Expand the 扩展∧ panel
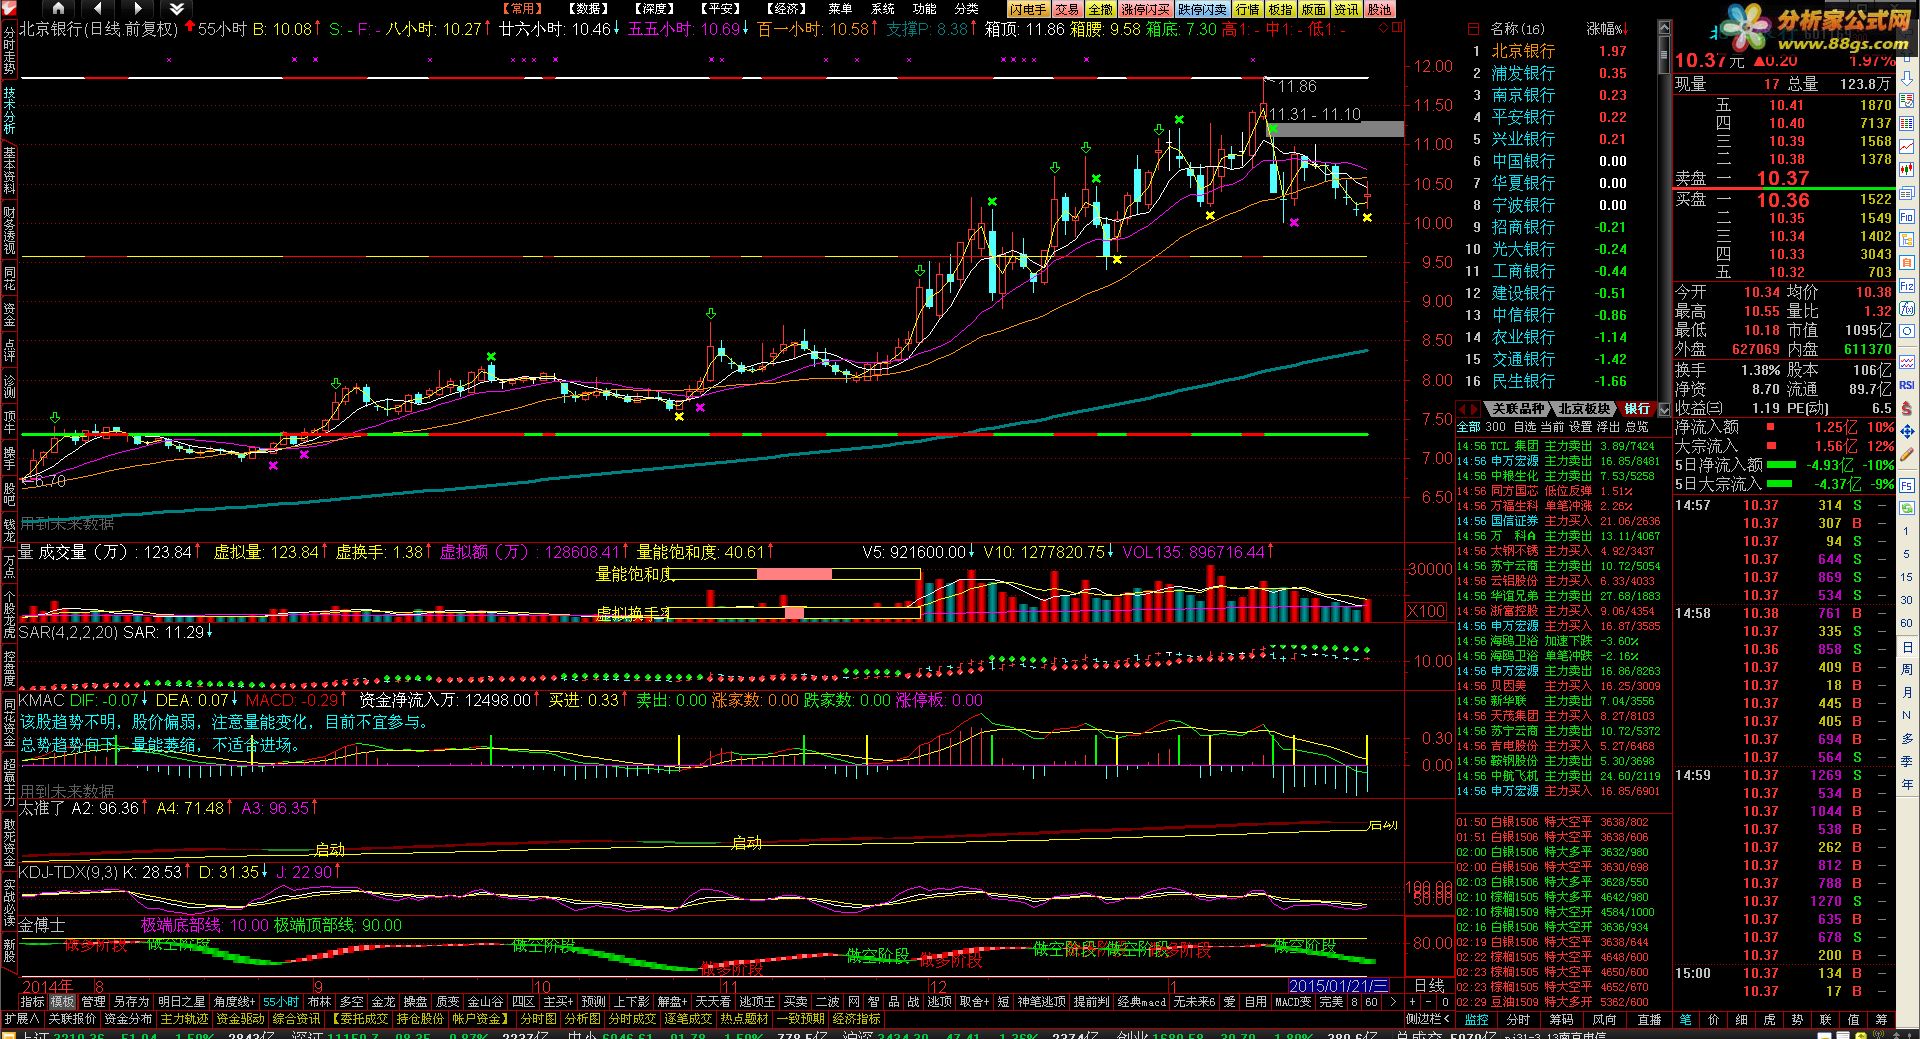Viewport: 1920px width, 1039px height. coord(21,1019)
